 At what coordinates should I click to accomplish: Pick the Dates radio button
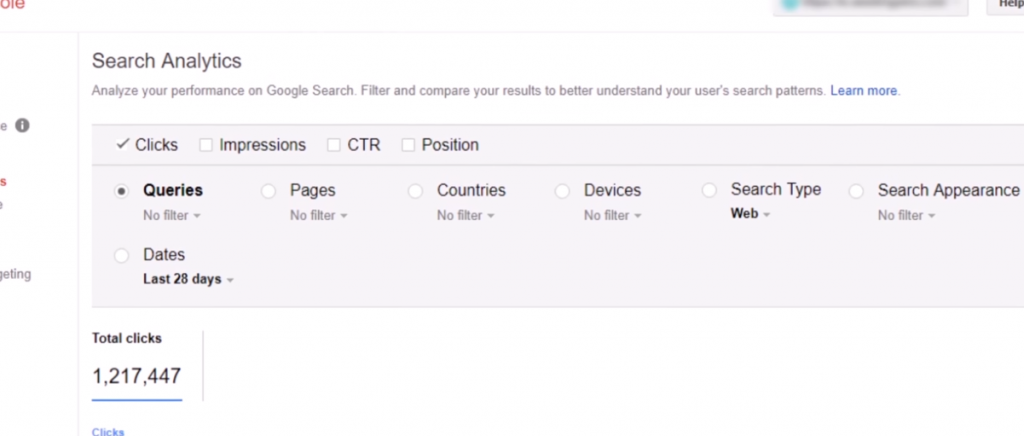pos(122,256)
